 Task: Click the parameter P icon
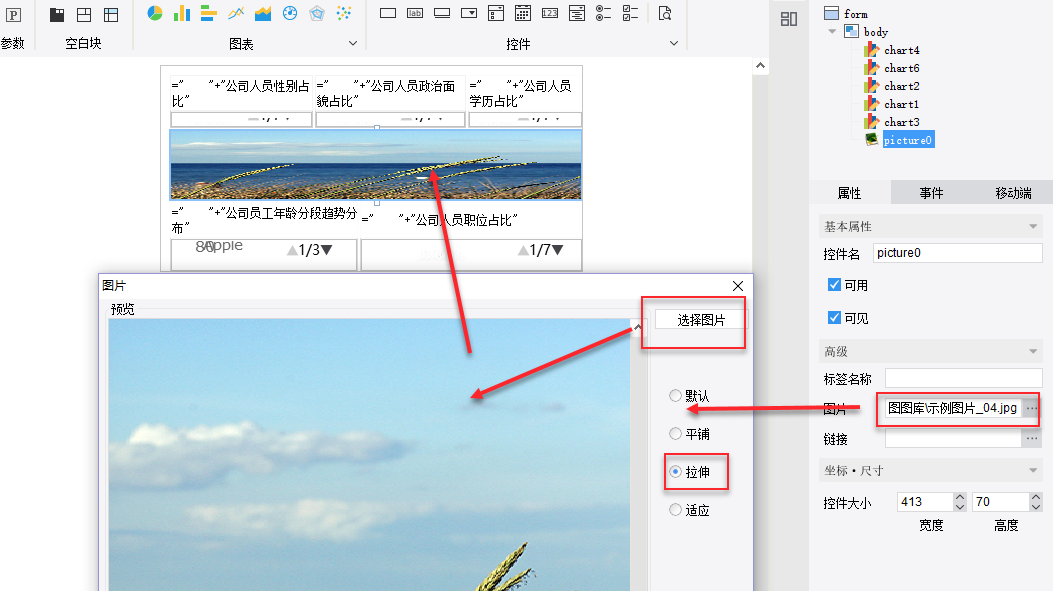click(13, 15)
